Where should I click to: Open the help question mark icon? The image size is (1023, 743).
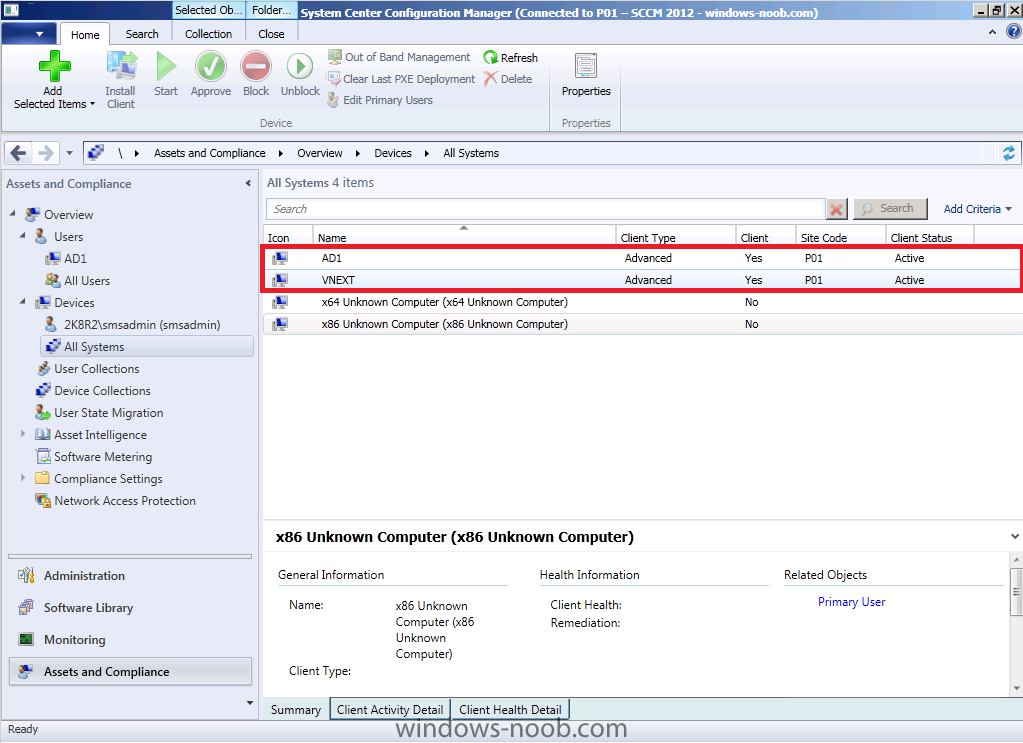1014,32
